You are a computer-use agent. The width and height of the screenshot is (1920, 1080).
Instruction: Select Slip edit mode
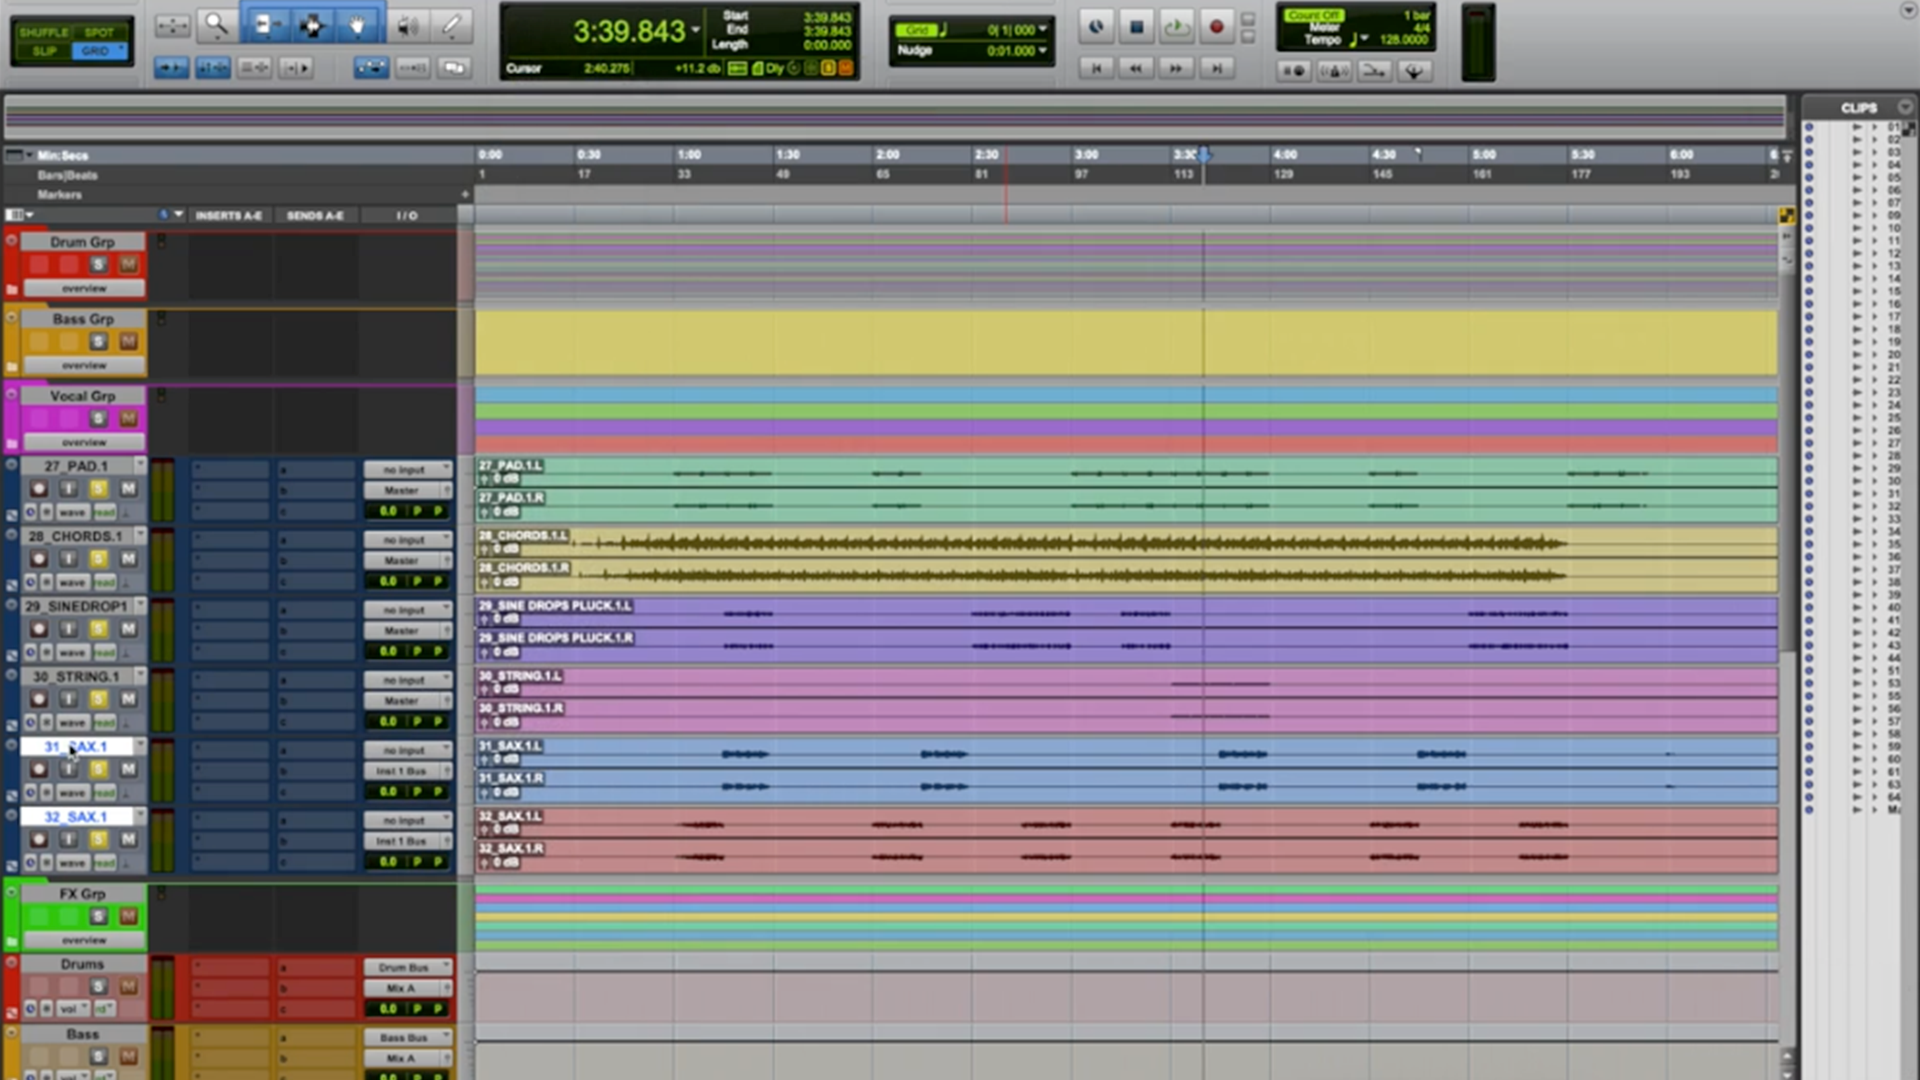(x=43, y=51)
